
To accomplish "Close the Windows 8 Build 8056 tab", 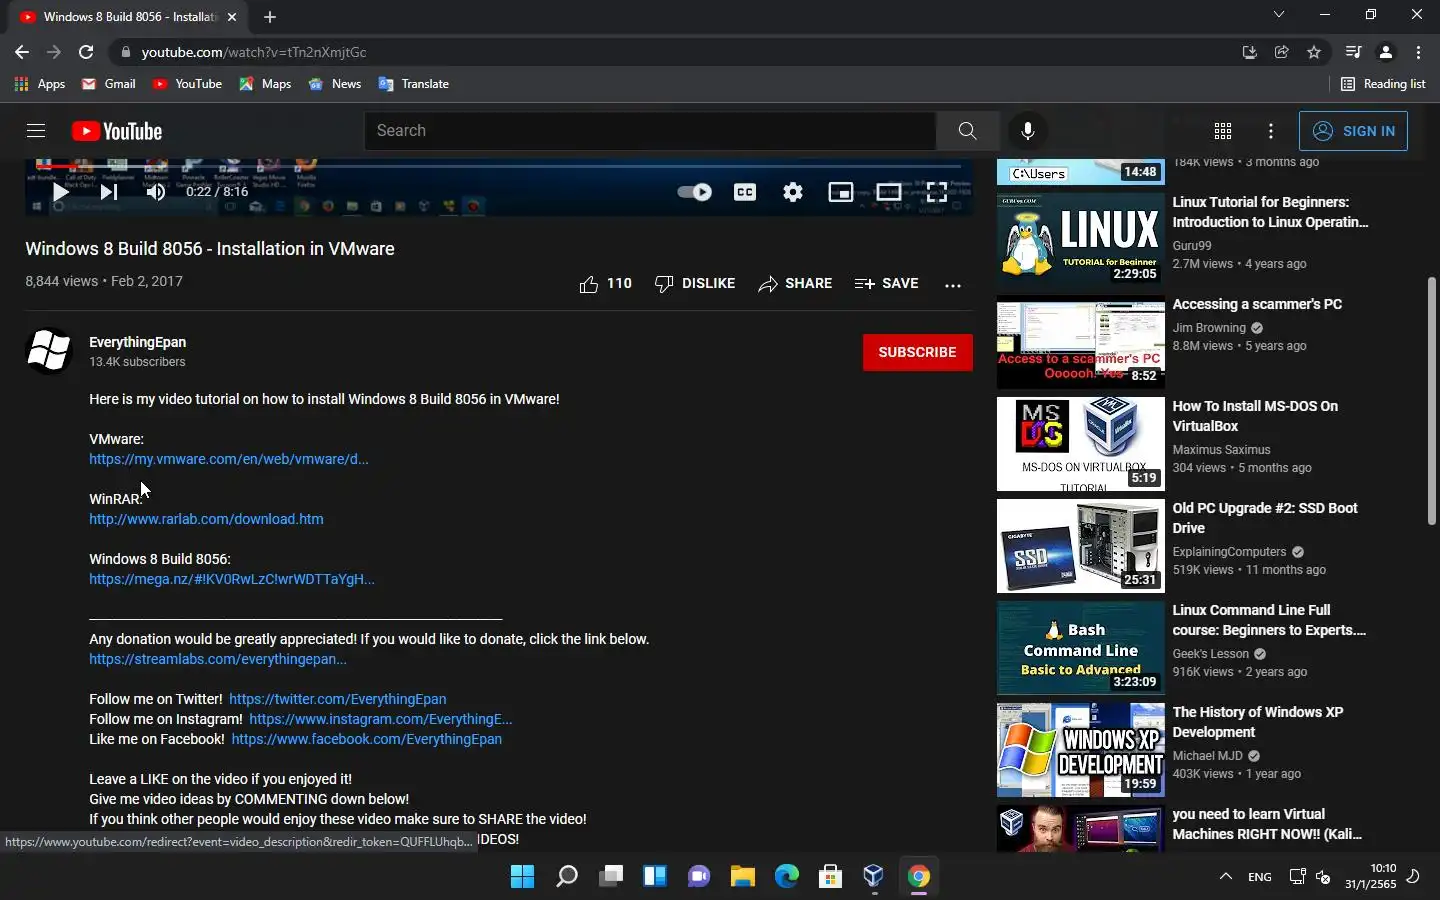I will [232, 16].
